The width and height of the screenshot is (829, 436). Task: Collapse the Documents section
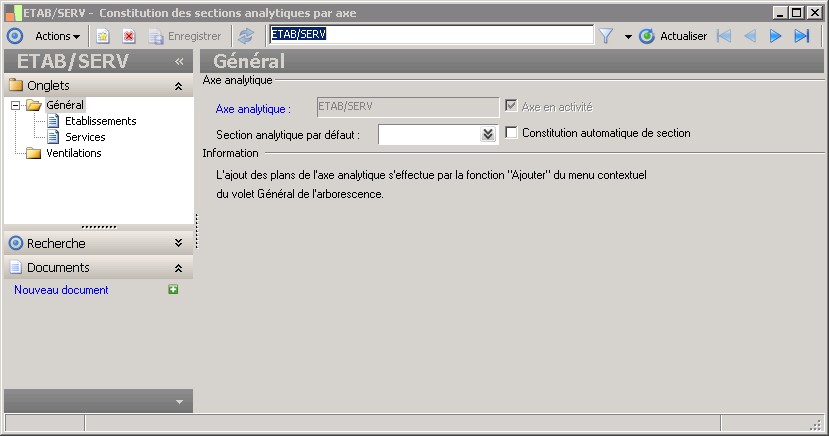point(179,268)
